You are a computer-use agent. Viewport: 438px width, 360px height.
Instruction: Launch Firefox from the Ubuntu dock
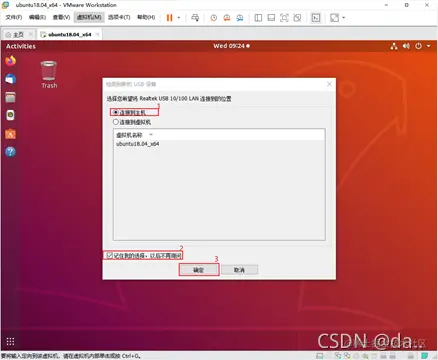pyautogui.click(x=11, y=61)
